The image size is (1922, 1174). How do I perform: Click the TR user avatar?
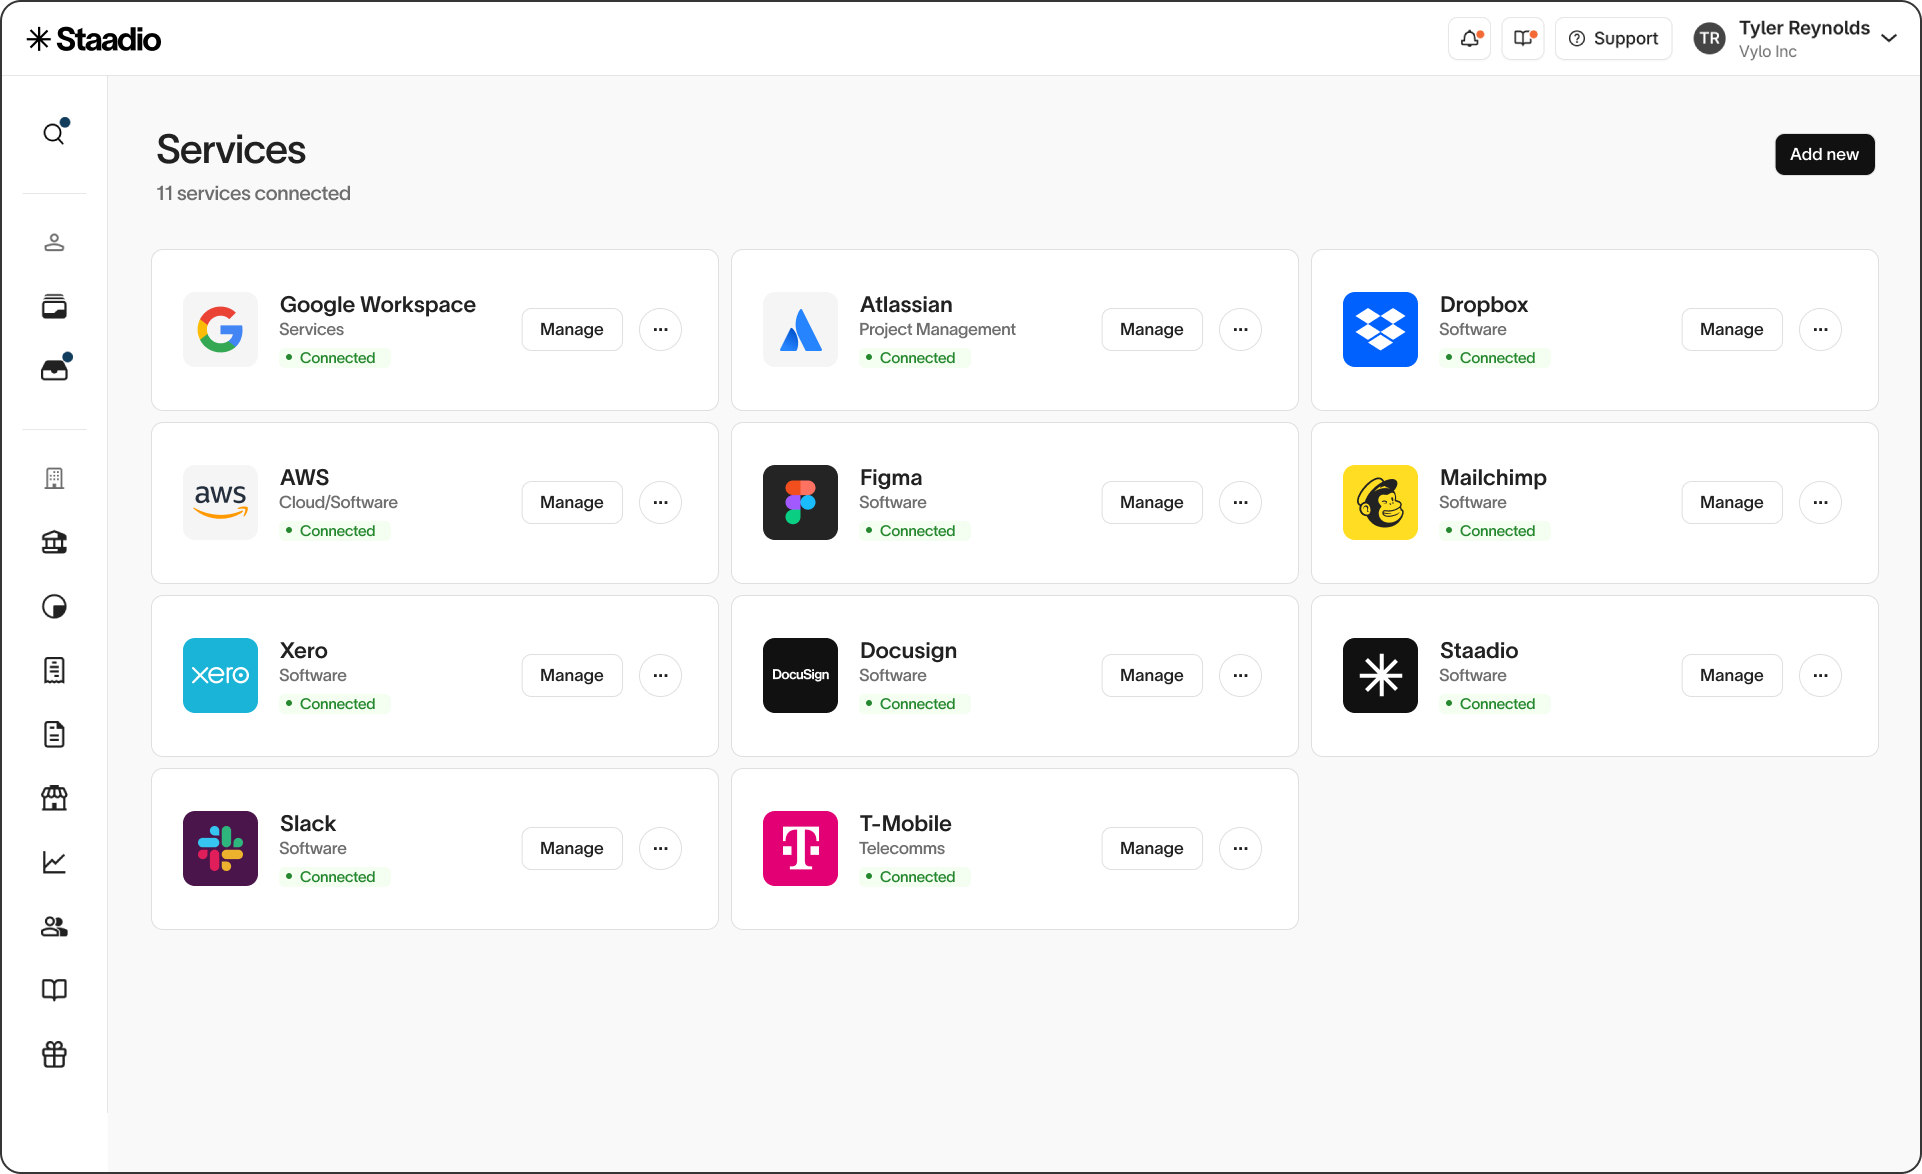1710,39
